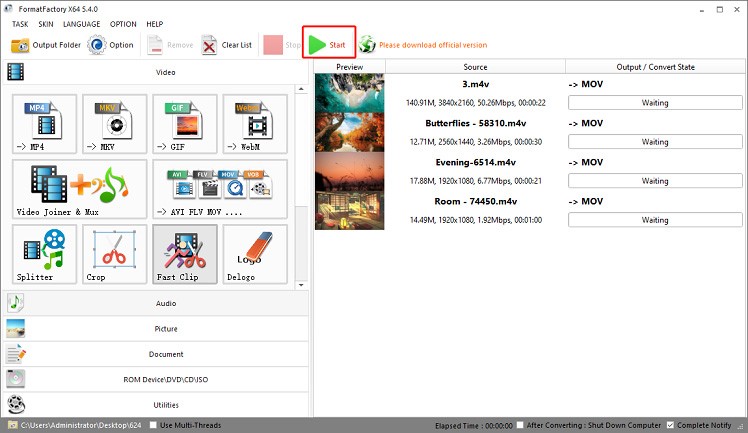Click the Preview column header
Image resolution: width=748 pixels, height=433 pixels.
(x=350, y=67)
